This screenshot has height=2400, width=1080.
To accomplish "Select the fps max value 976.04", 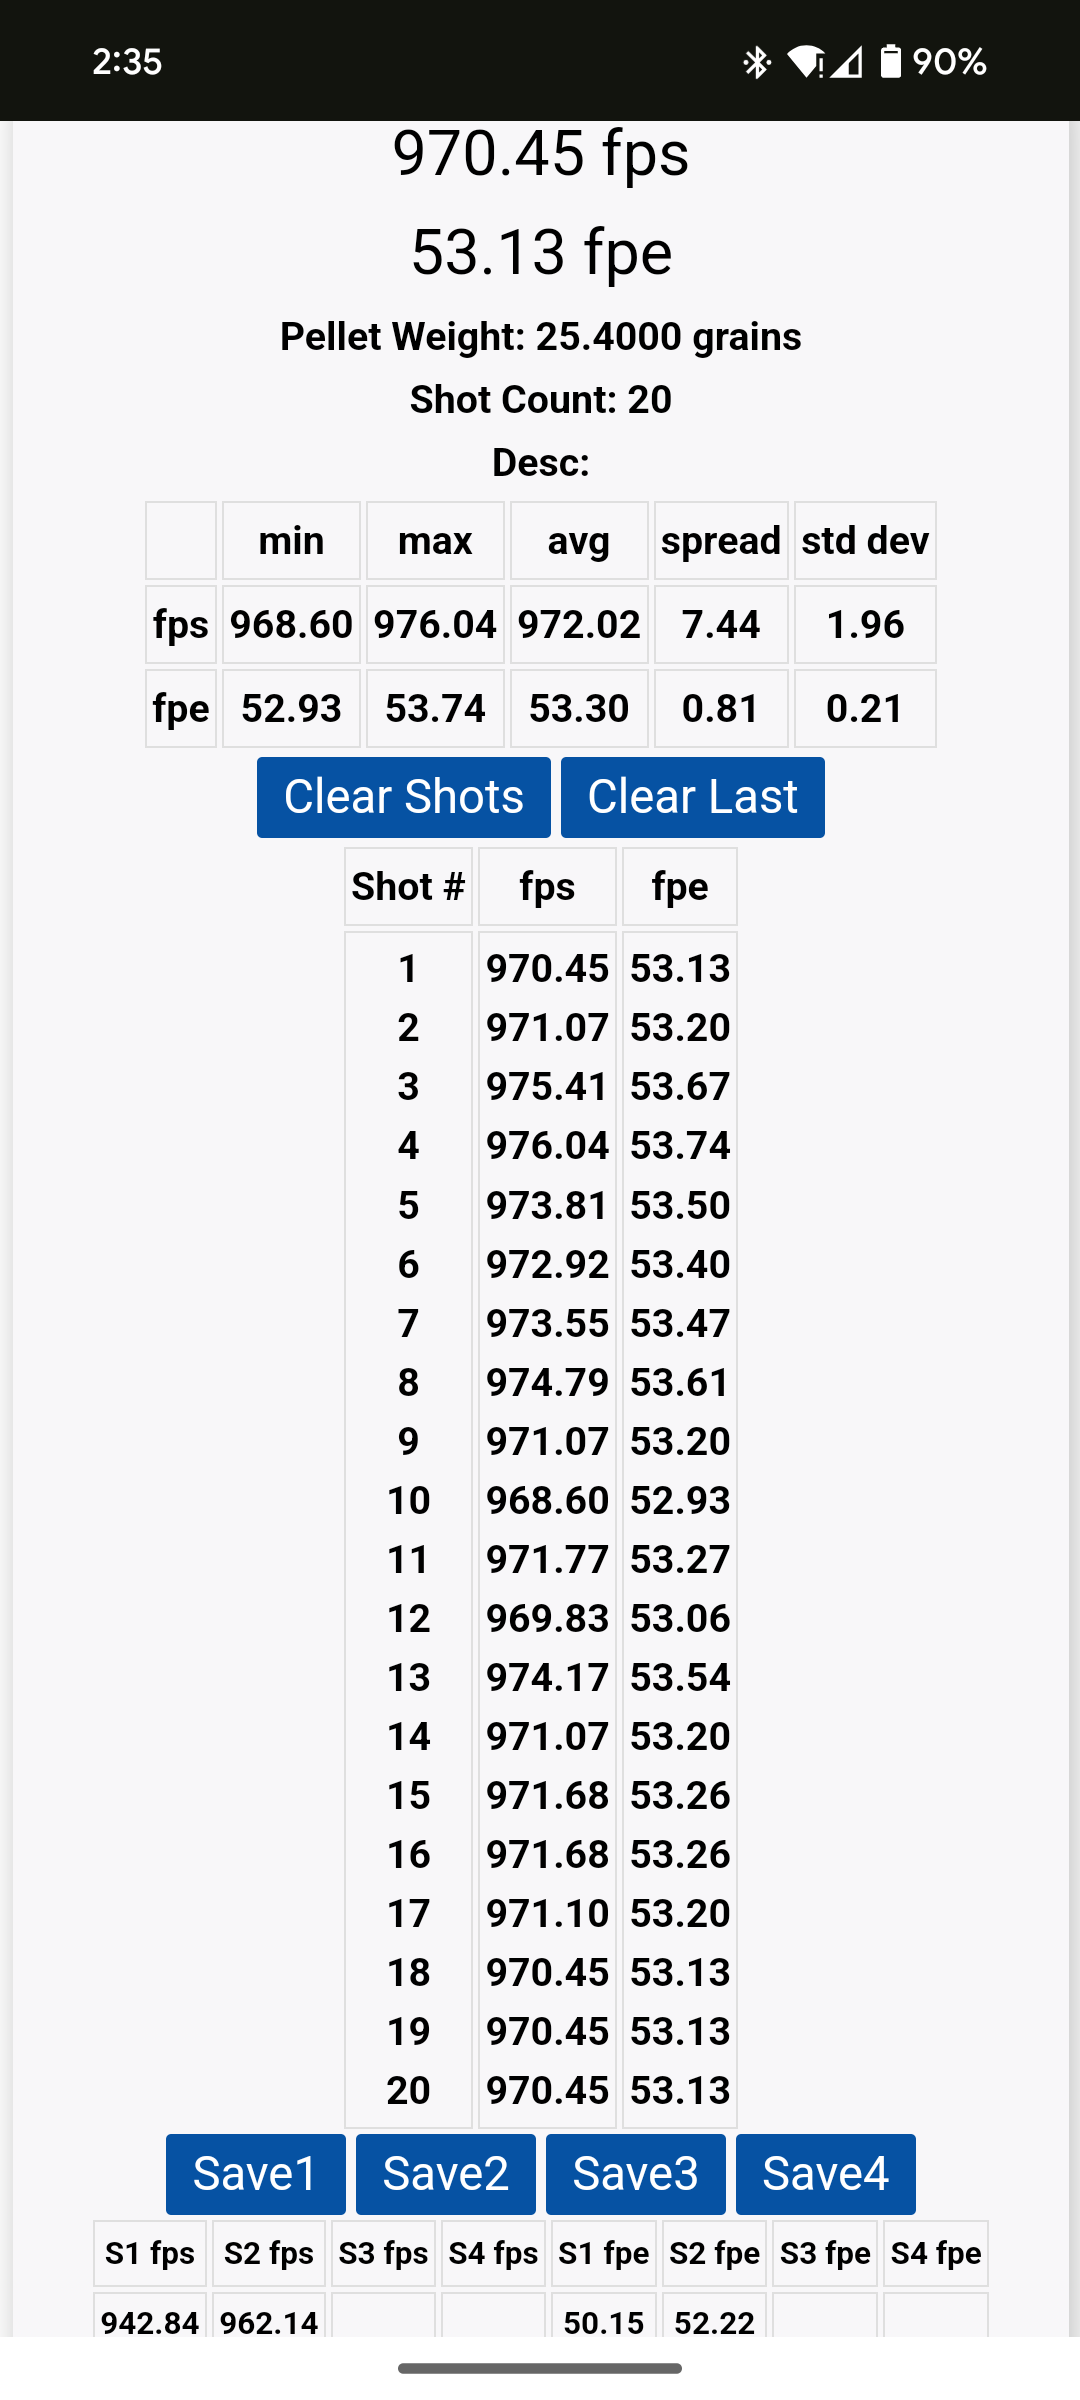I will tap(435, 625).
